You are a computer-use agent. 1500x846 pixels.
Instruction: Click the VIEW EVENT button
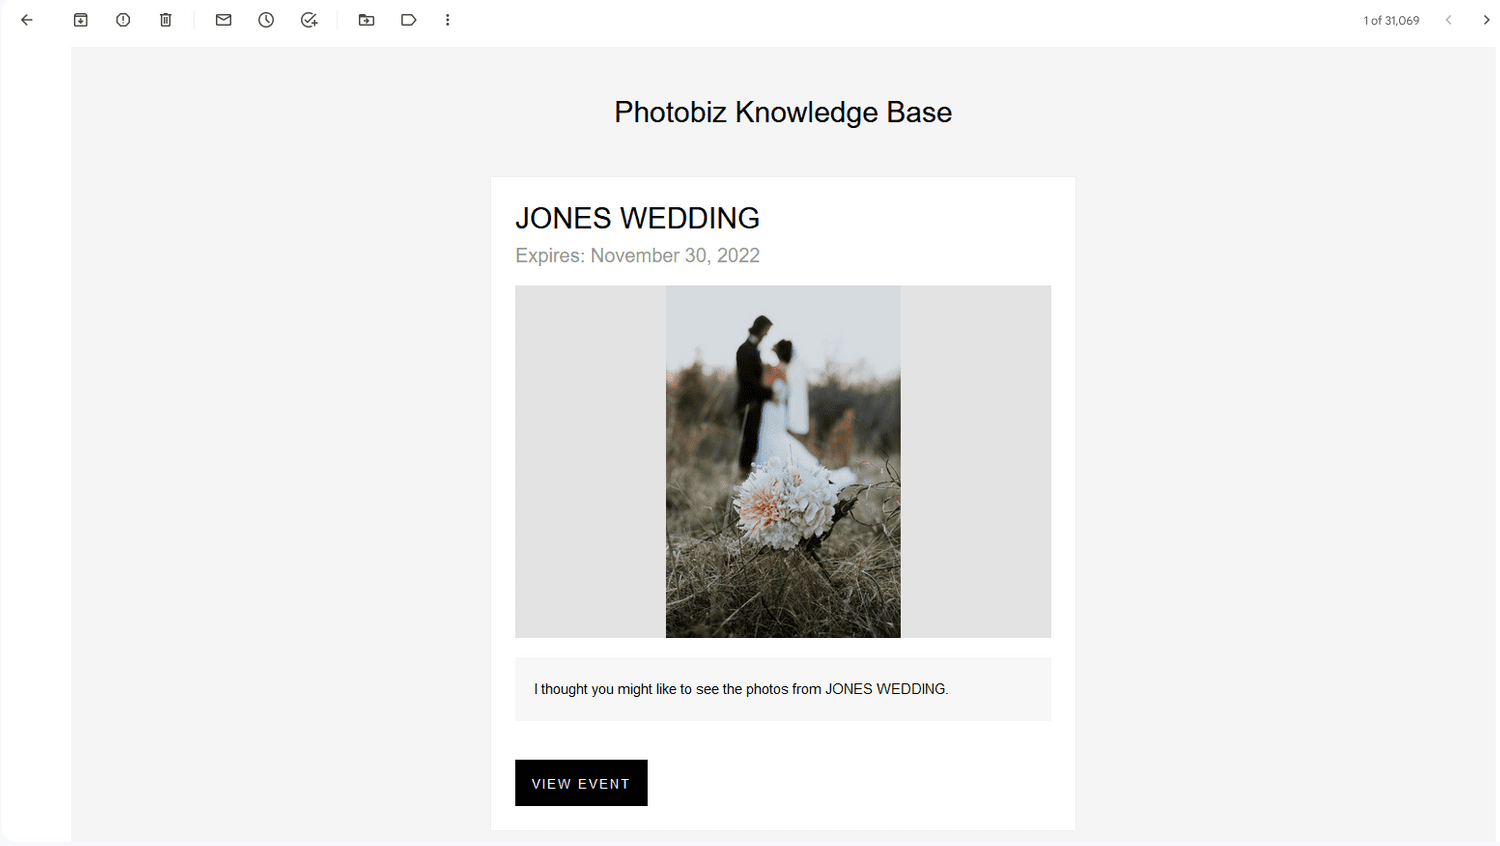coord(581,783)
